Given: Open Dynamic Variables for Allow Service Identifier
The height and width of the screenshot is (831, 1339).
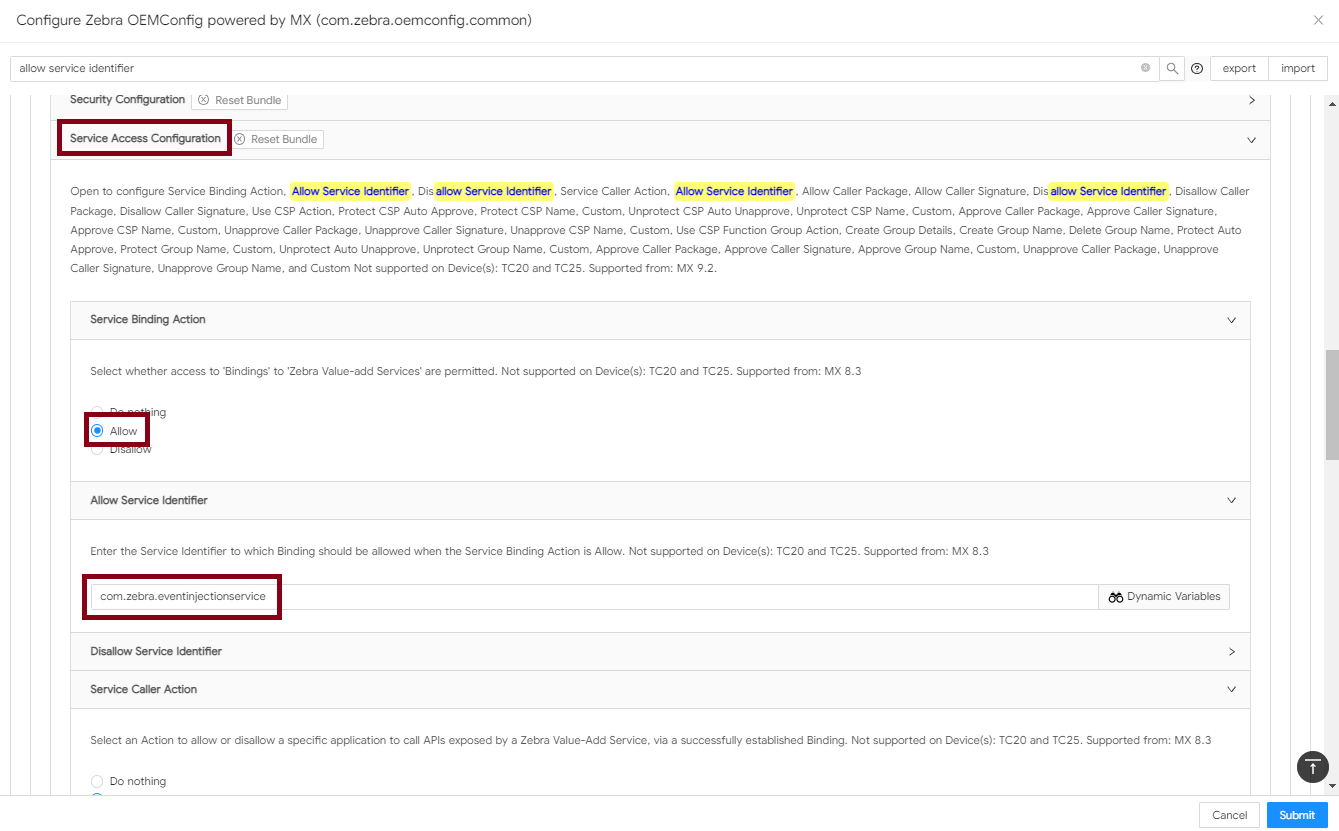Looking at the screenshot, I should click(x=1164, y=596).
